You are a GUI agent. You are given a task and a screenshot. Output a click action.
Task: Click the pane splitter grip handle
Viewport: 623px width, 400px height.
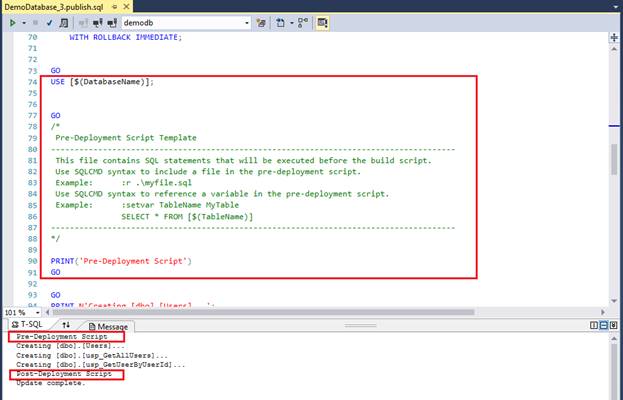(x=360, y=325)
